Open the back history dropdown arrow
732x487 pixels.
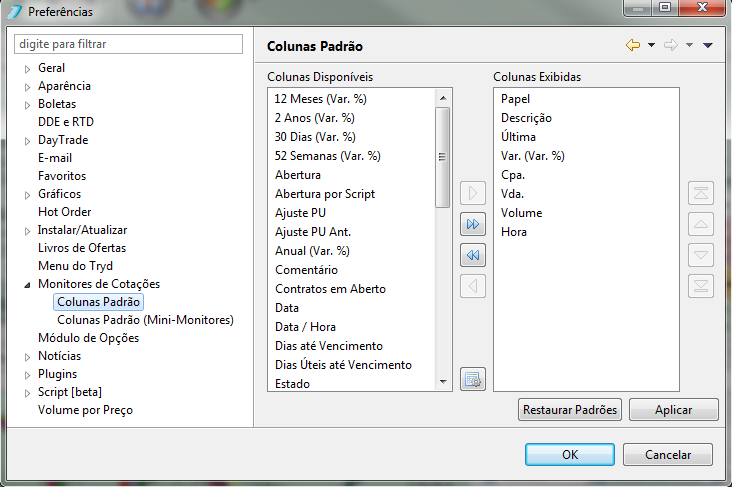click(651, 45)
